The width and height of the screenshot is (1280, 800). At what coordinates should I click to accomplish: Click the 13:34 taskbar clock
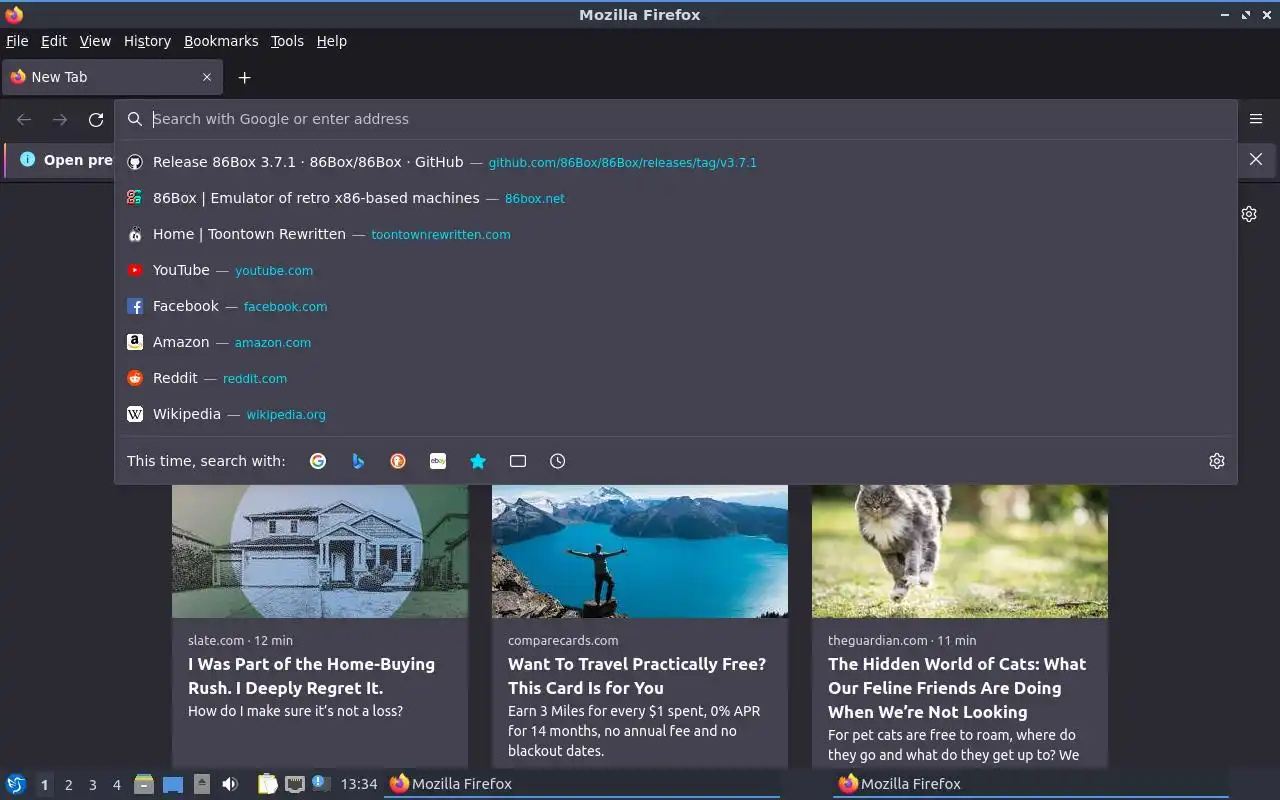point(359,784)
